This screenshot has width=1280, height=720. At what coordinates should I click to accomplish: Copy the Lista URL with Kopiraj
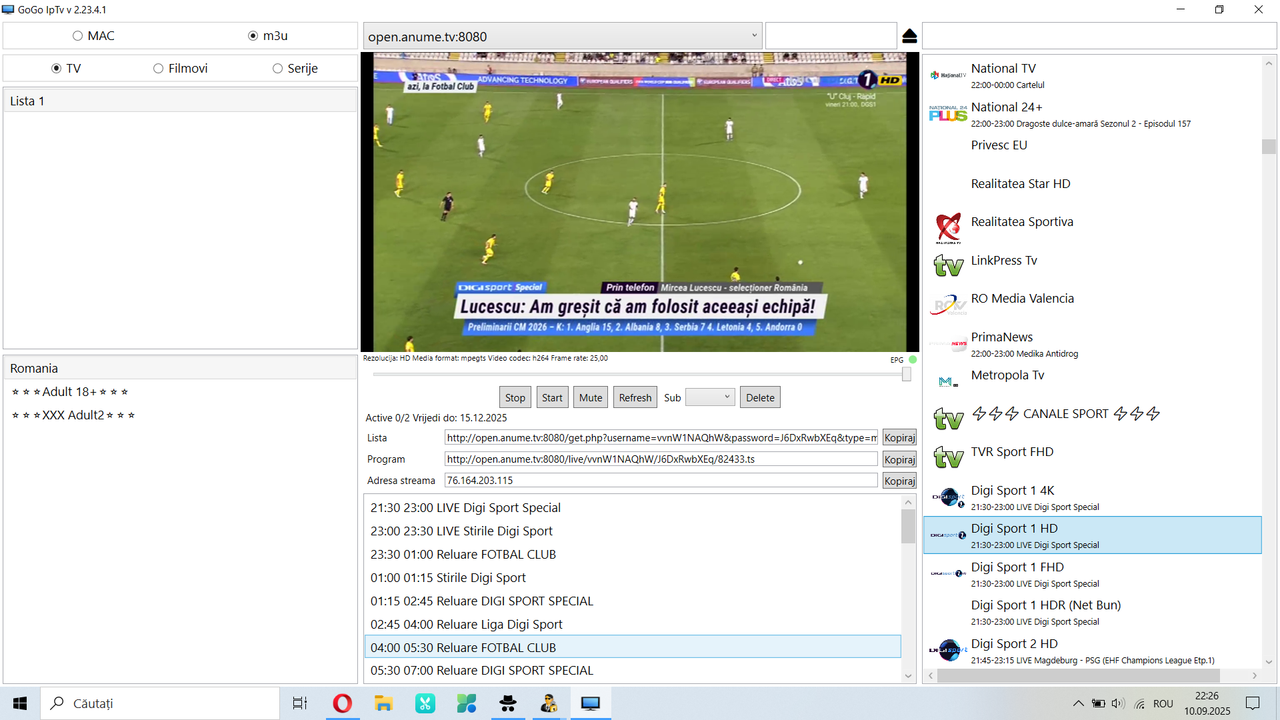click(899, 437)
